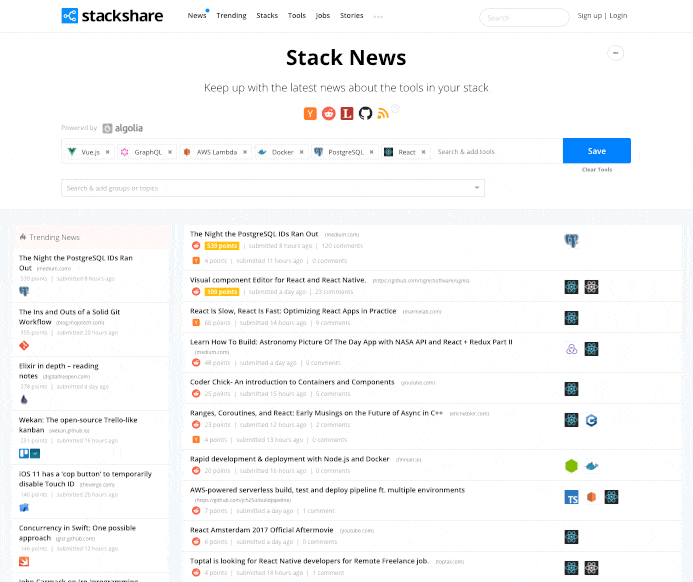
Task: Click the C++ icon beside the Coroutines story
Action: point(591,420)
